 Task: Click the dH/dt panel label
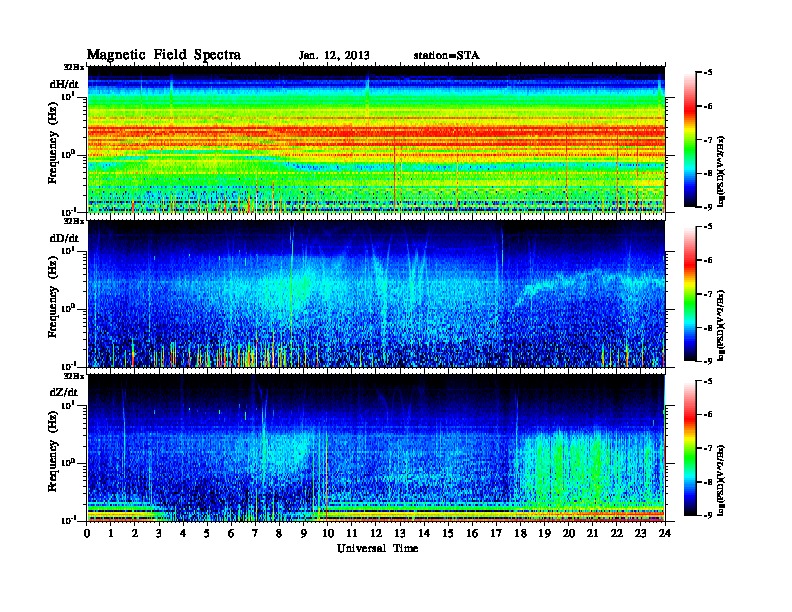(64, 84)
